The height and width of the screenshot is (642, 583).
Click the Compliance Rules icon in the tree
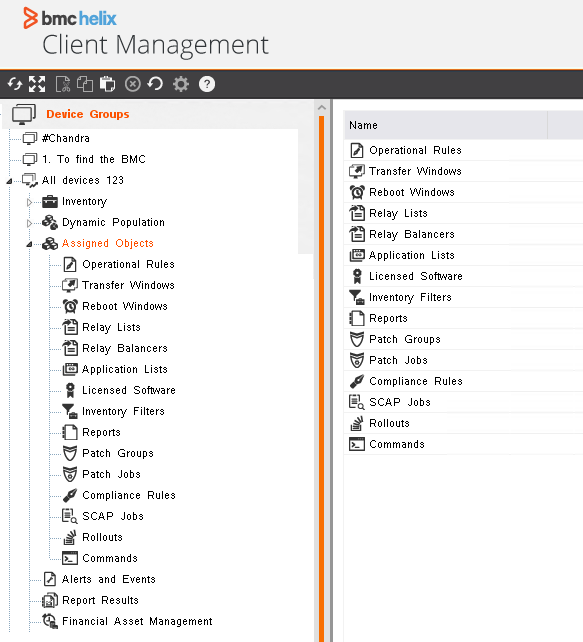point(70,495)
